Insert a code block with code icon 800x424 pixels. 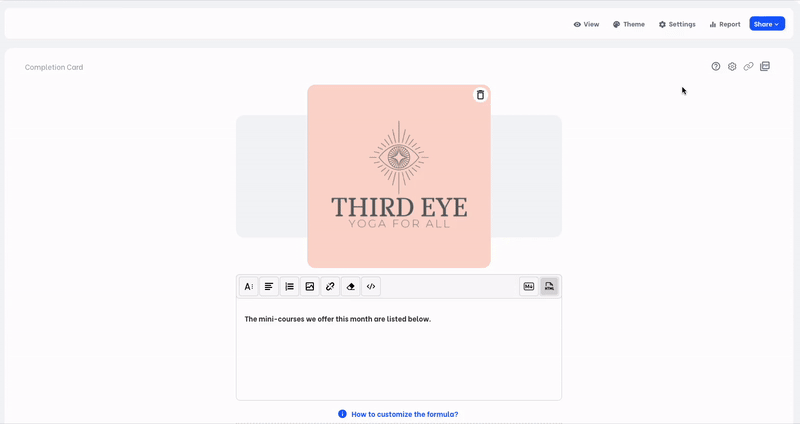(x=371, y=287)
